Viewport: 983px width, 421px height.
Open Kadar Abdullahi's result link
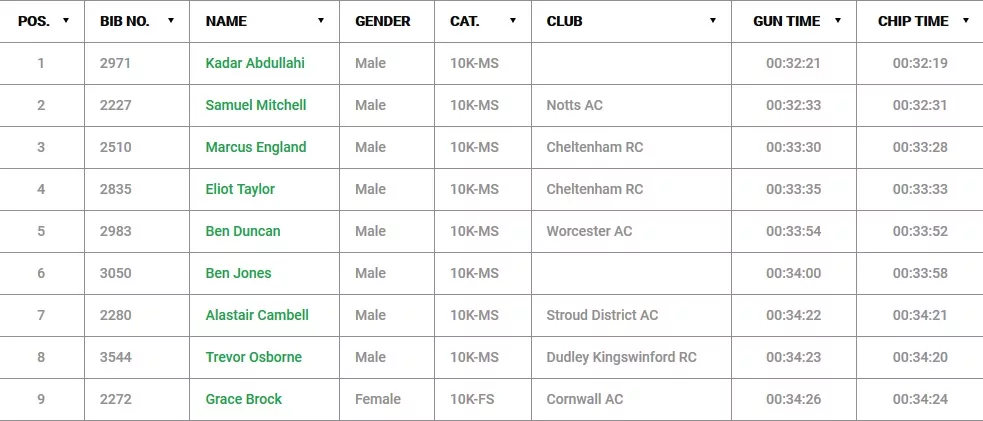click(255, 63)
